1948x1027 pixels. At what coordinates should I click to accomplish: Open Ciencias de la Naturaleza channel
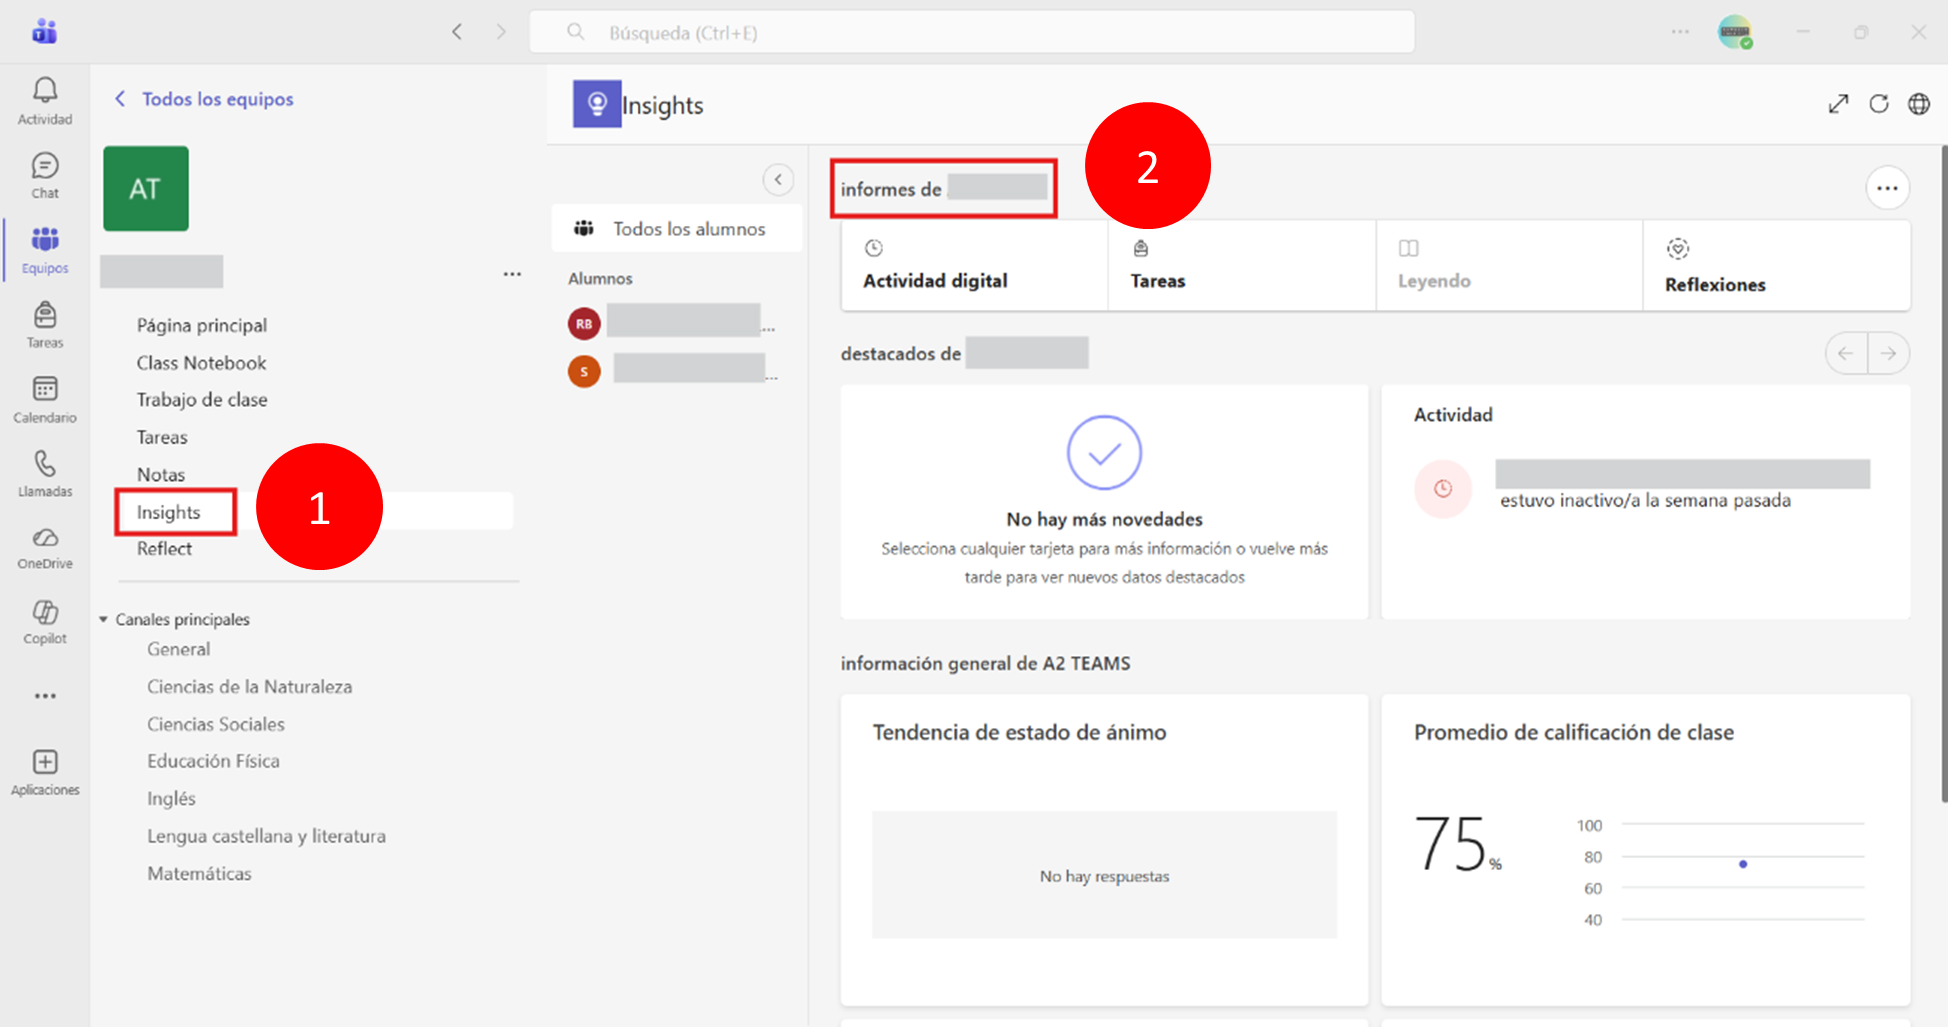[250, 687]
